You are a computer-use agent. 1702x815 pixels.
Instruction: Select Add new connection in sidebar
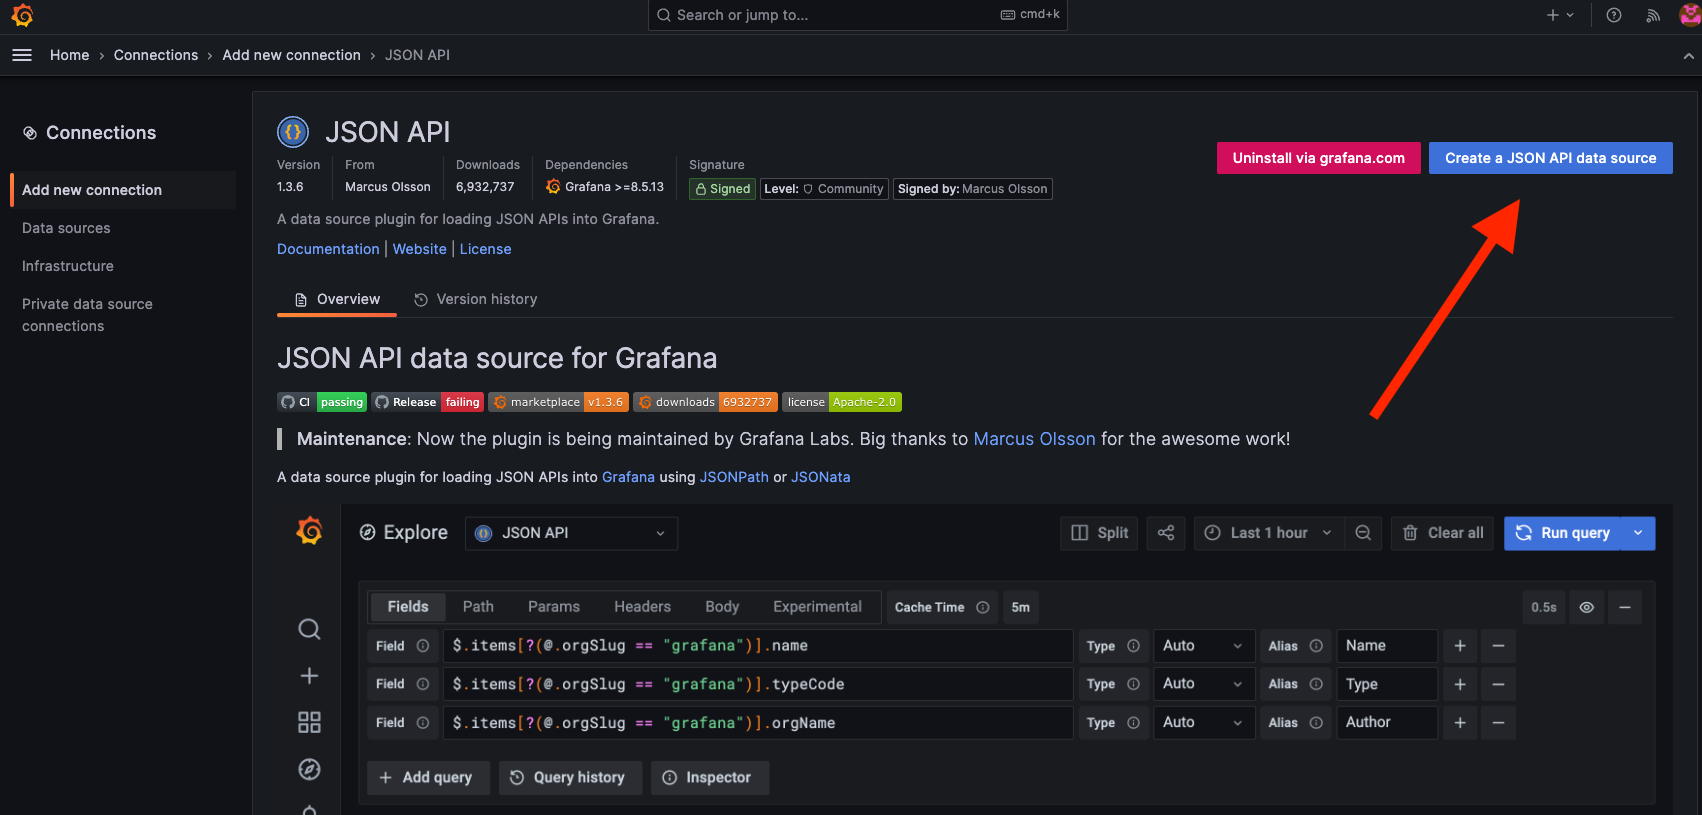click(x=123, y=190)
